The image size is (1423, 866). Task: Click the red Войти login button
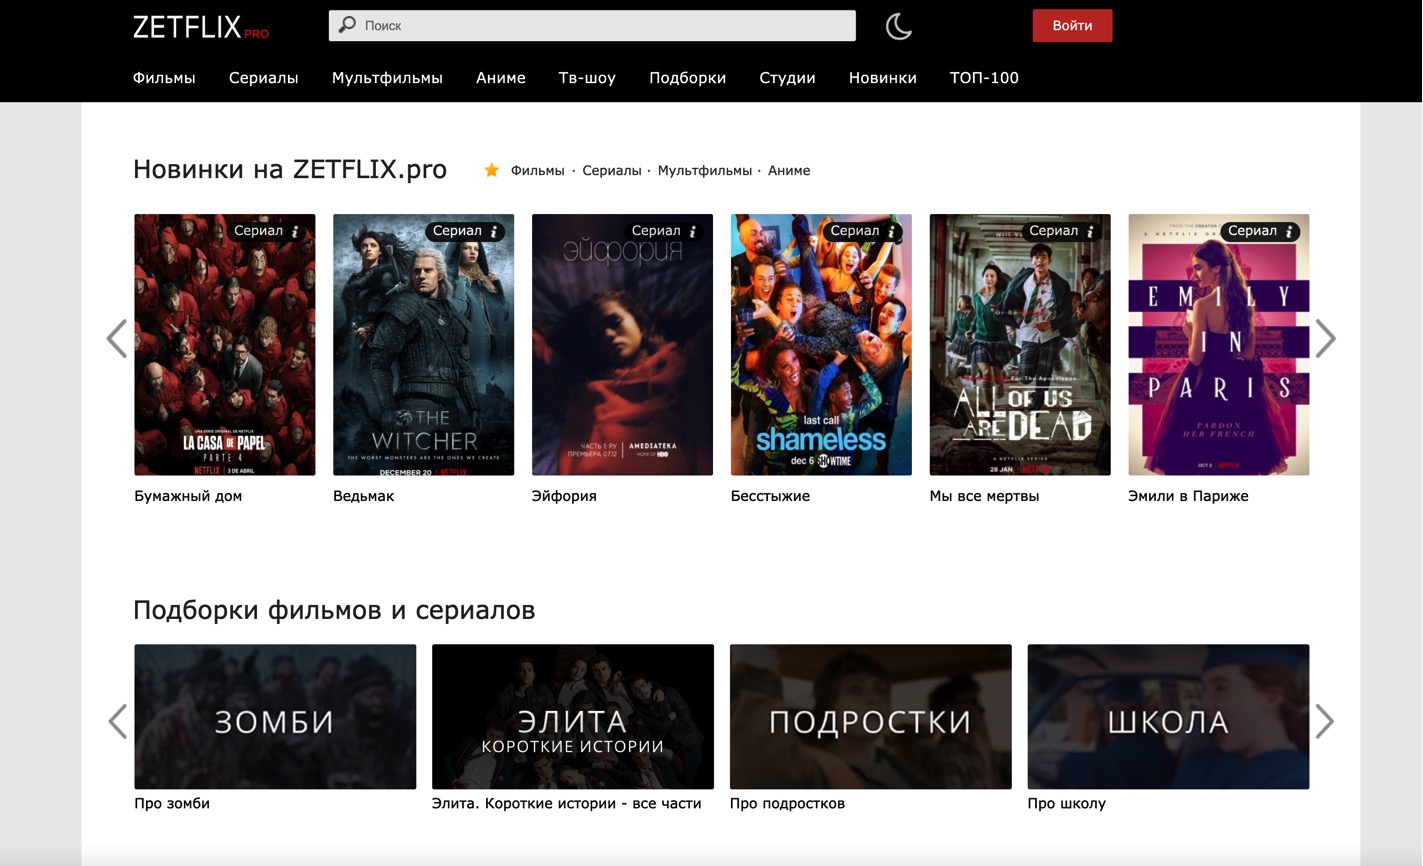click(x=1072, y=26)
